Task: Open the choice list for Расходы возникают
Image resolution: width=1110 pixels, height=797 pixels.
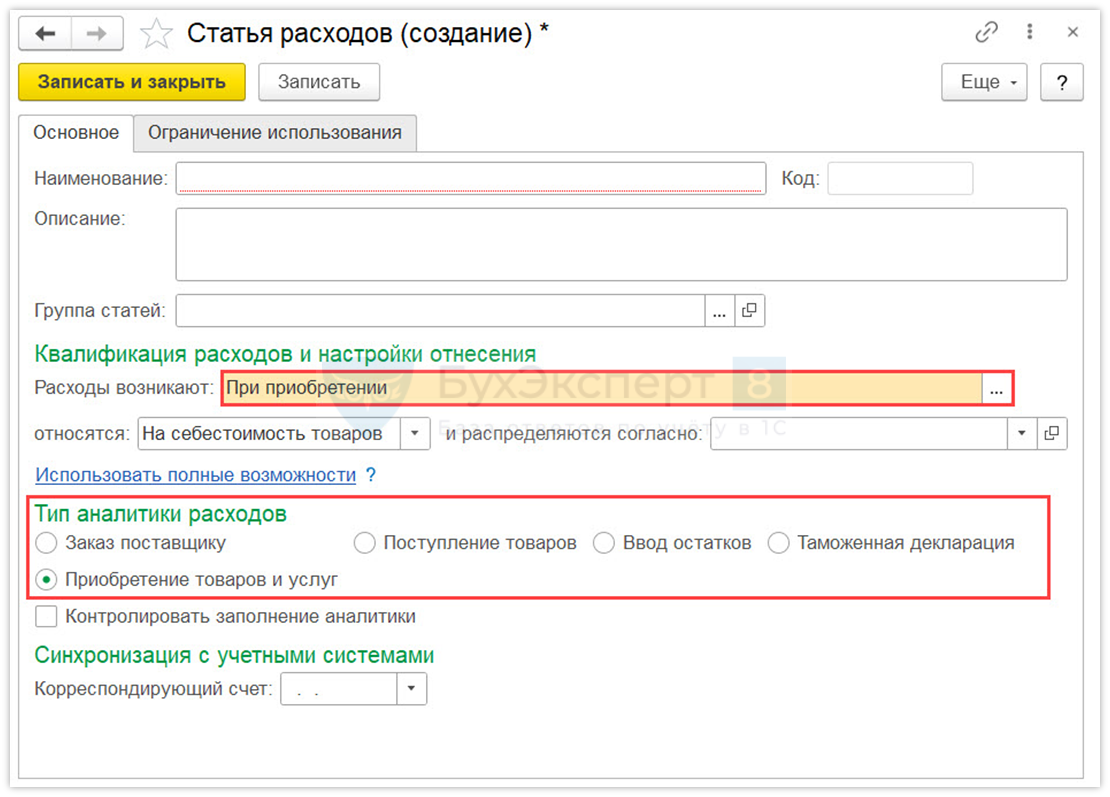Action: pos(996,389)
